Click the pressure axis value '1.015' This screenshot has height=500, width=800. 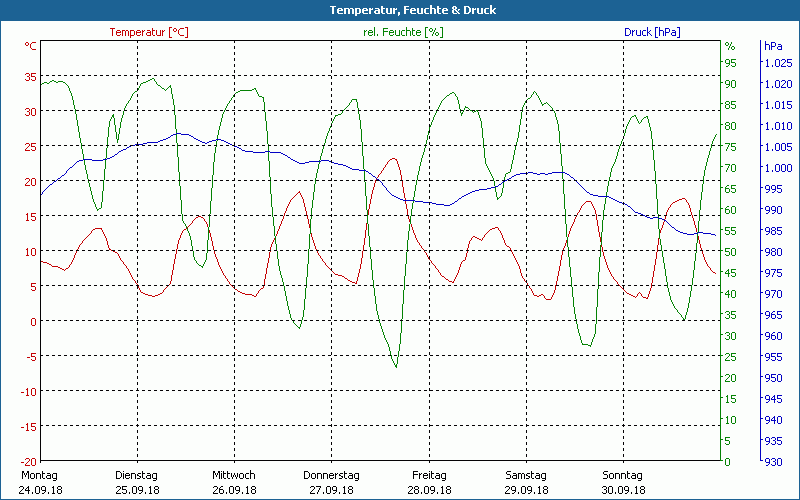tap(778, 105)
